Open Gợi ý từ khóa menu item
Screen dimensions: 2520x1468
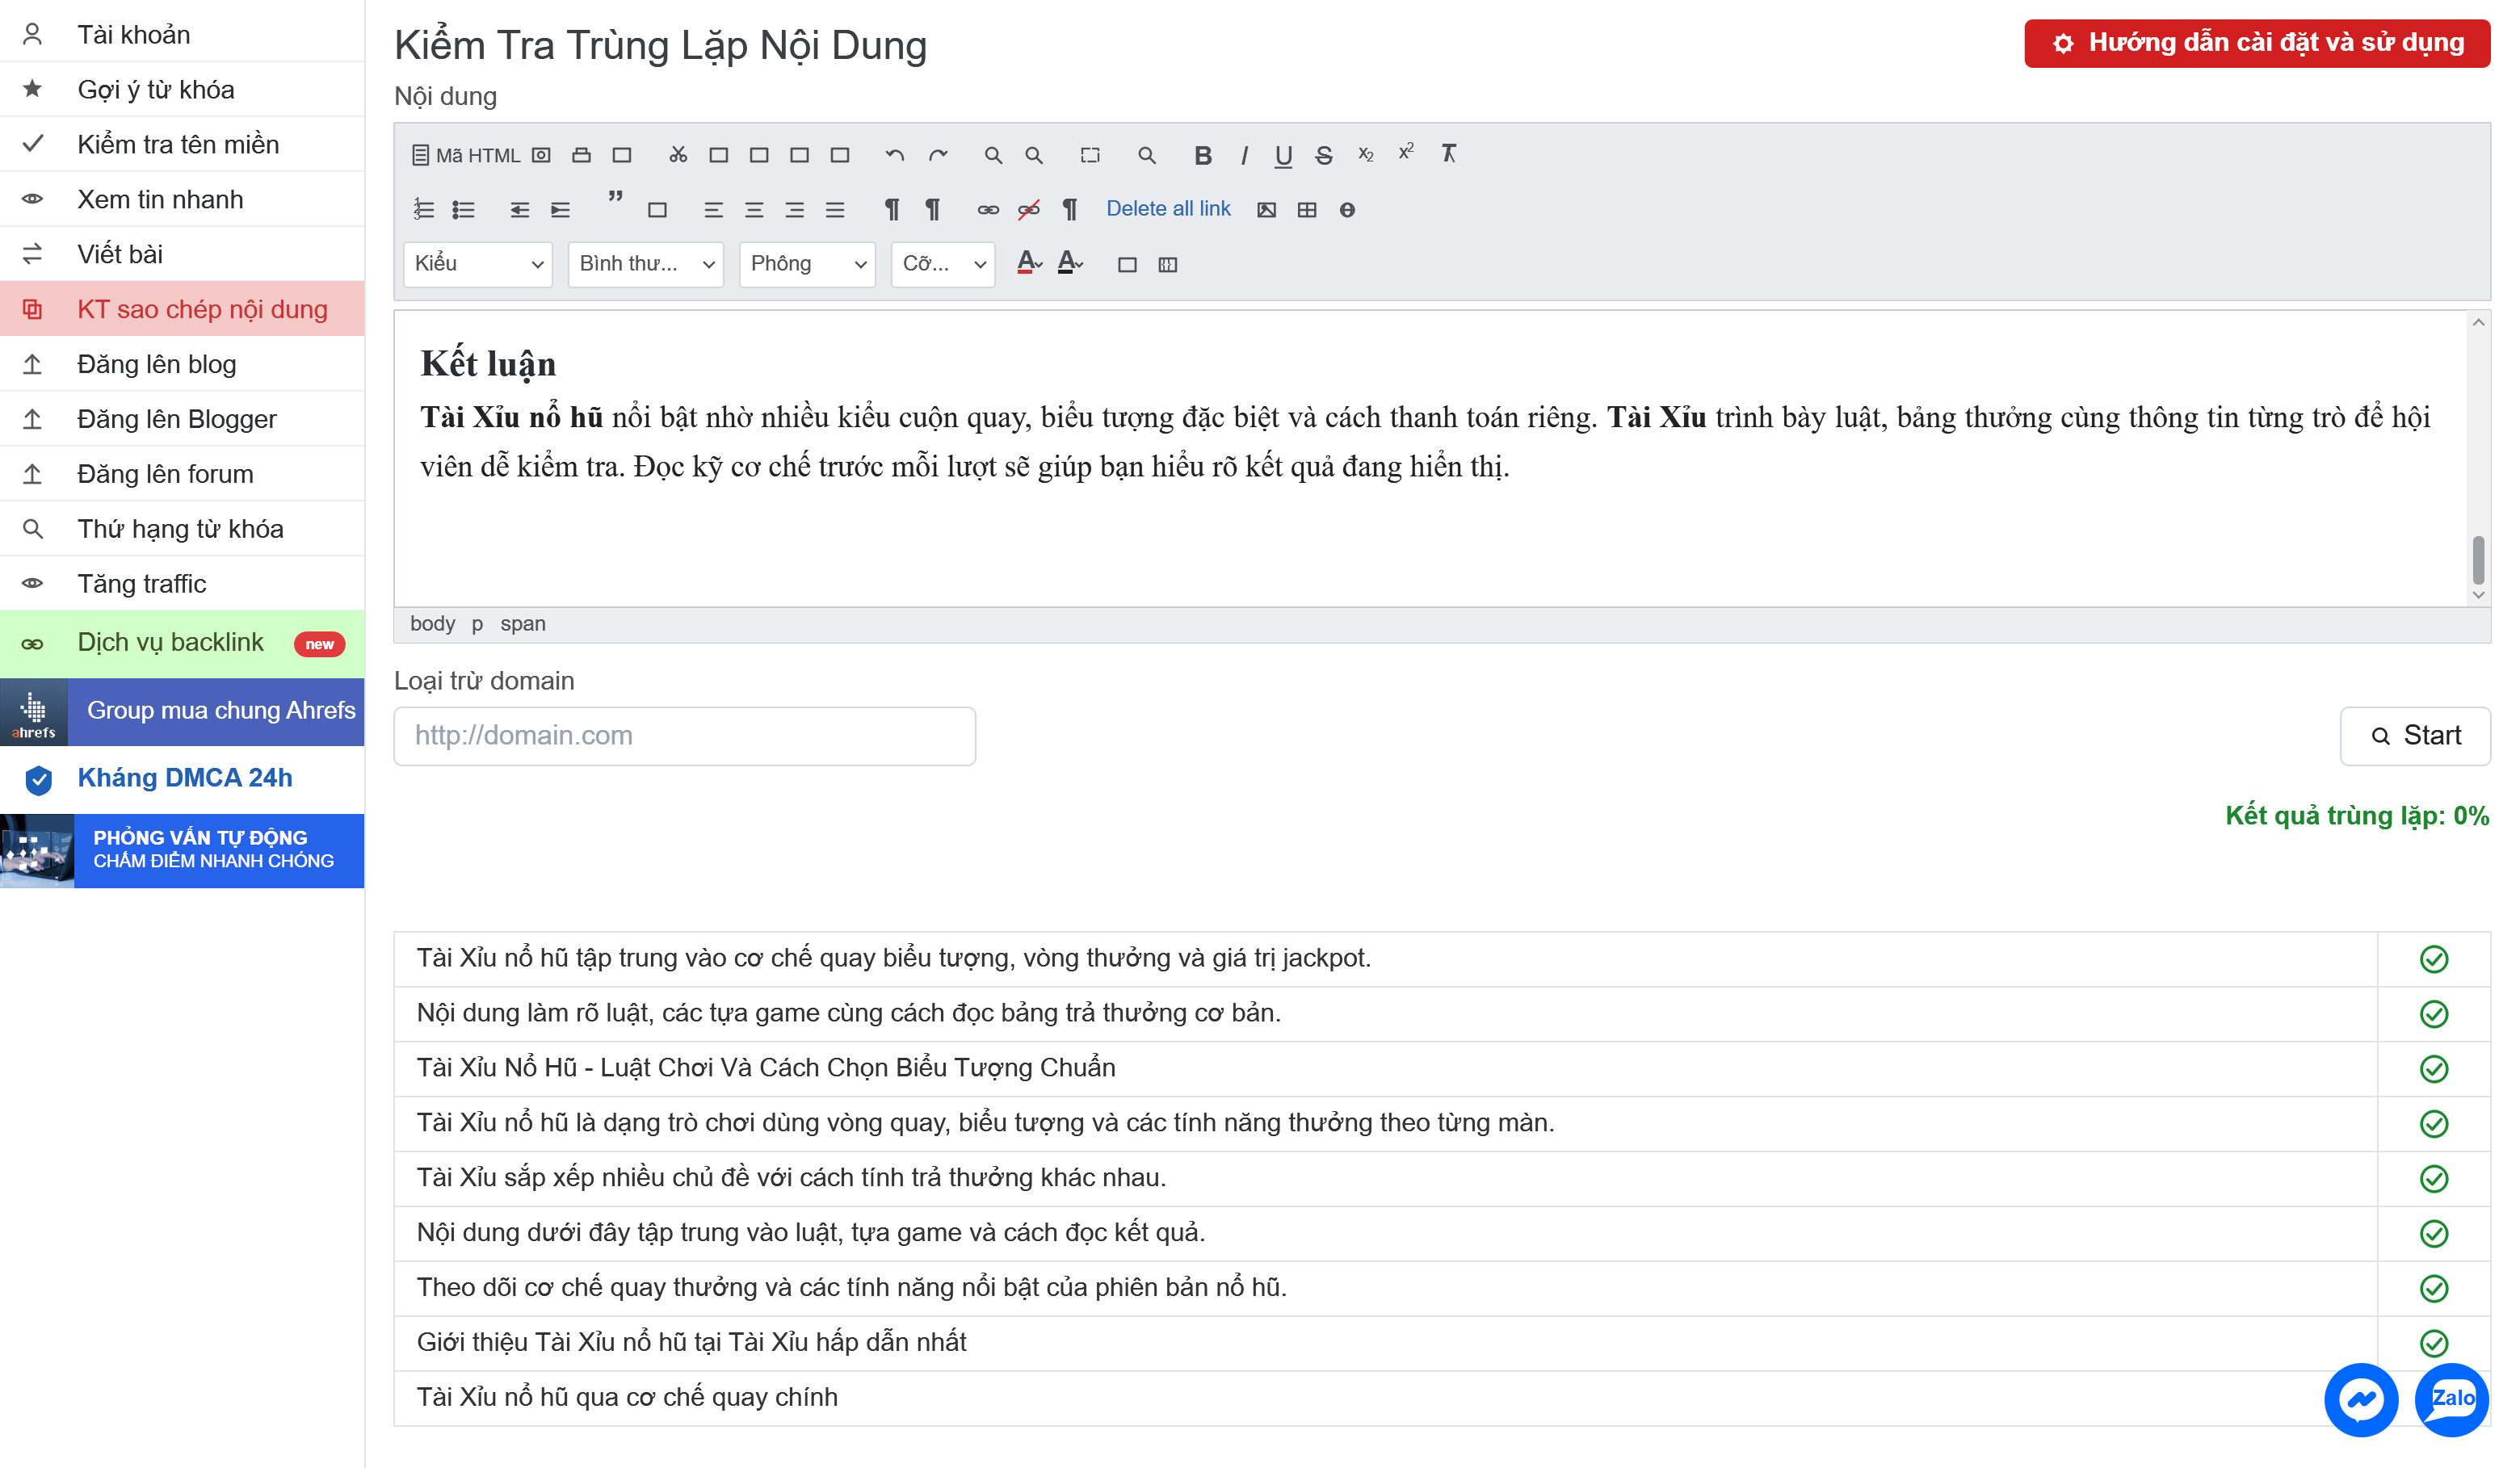tap(182, 90)
